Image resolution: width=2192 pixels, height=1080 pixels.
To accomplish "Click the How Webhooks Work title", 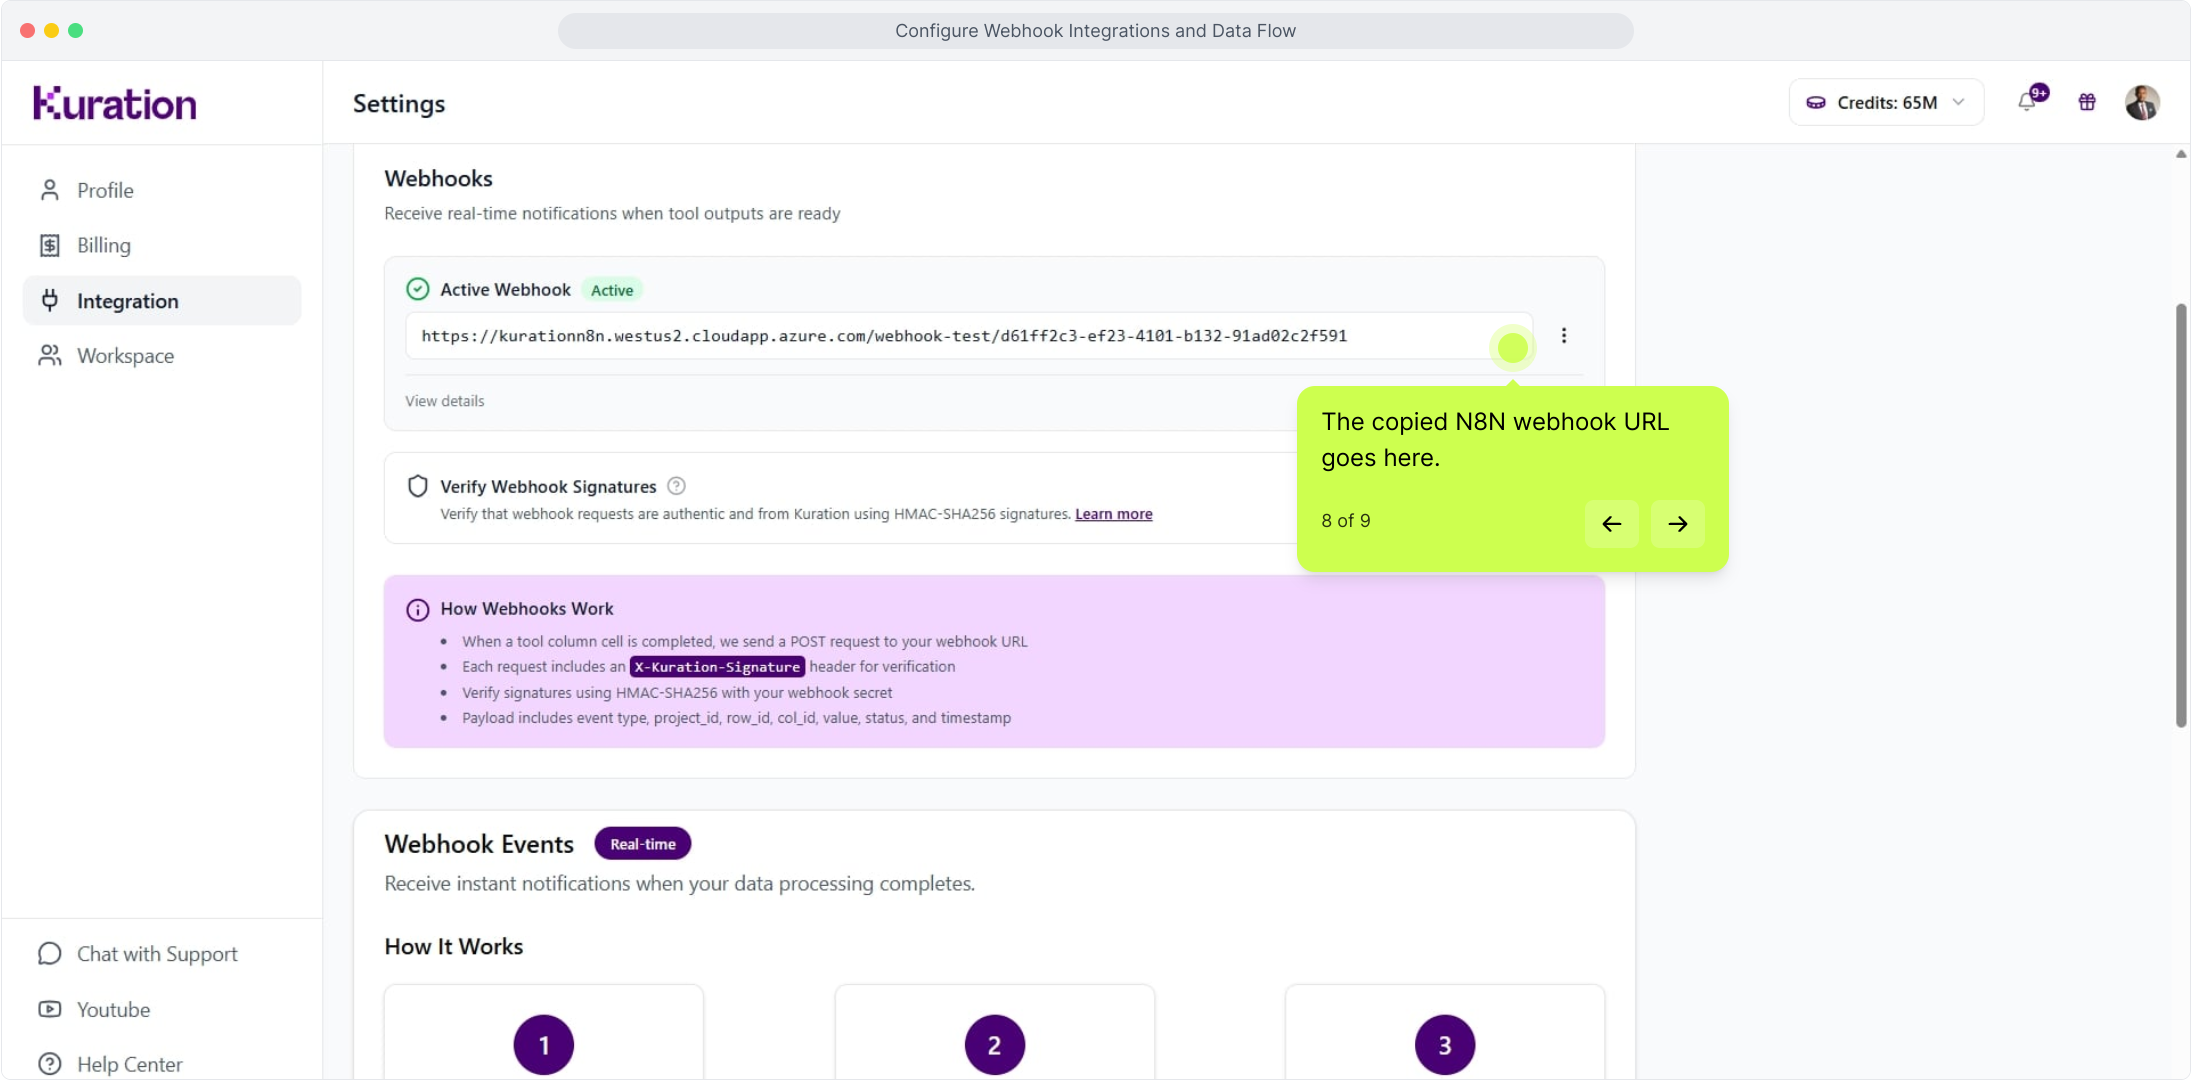I will click(527, 609).
